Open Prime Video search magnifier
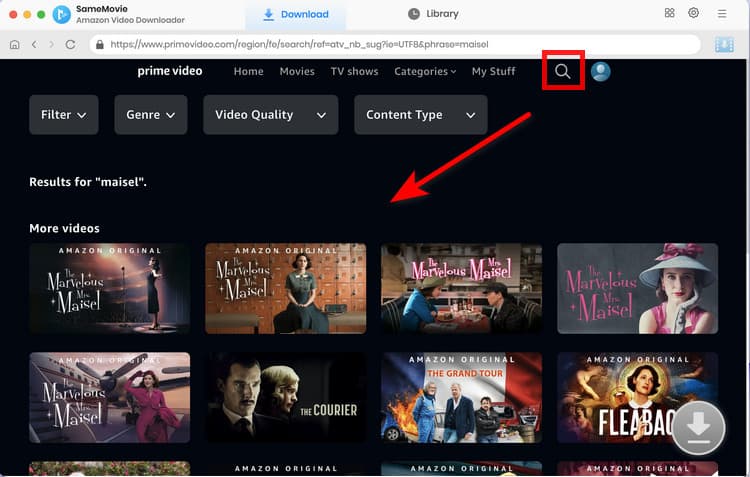The height and width of the screenshot is (477, 750). pyautogui.click(x=562, y=71)
